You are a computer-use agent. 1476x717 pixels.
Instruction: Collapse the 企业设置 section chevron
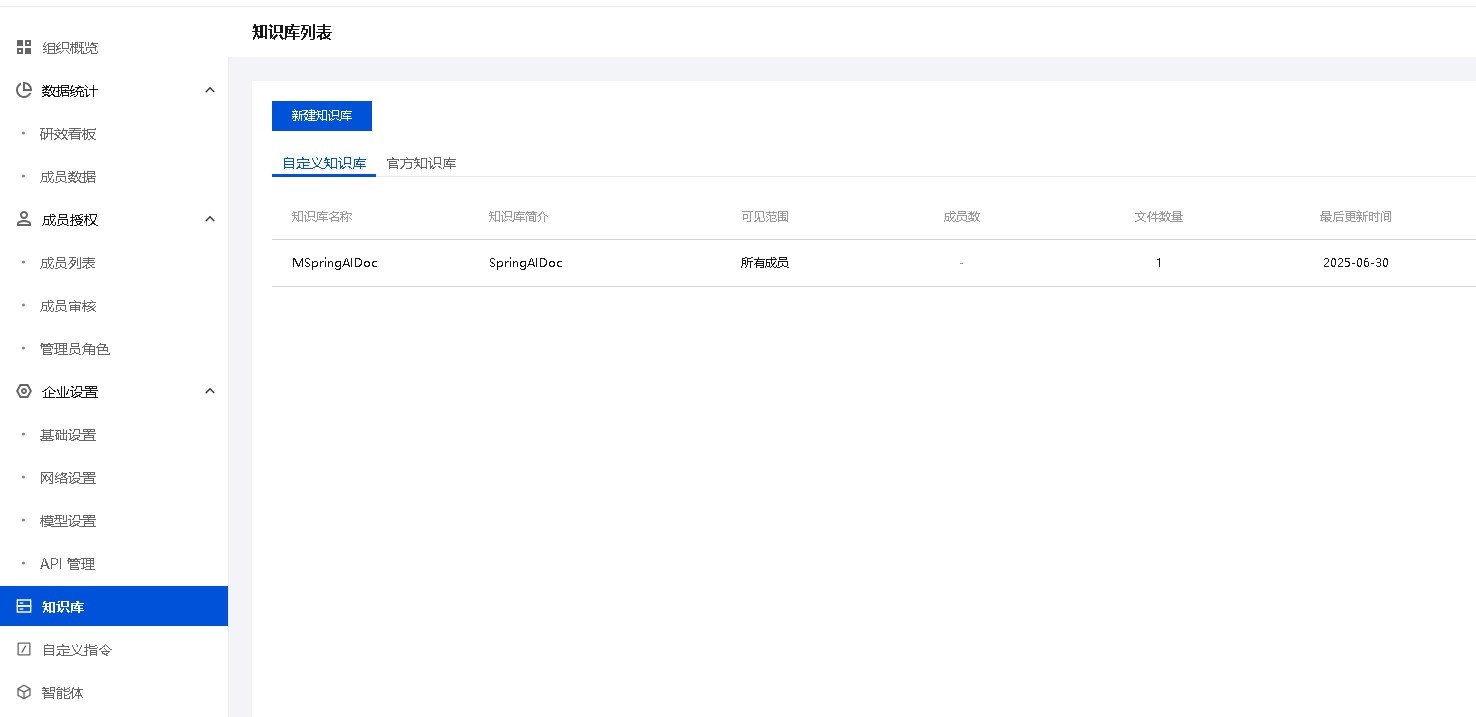210,391
